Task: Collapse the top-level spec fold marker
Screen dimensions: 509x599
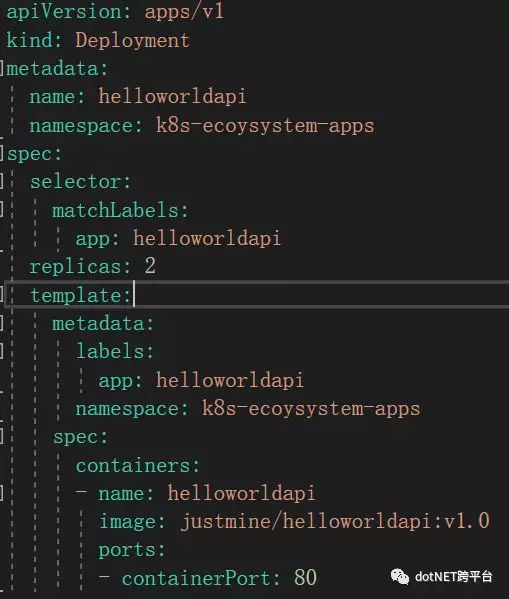Action: (2, 154)
